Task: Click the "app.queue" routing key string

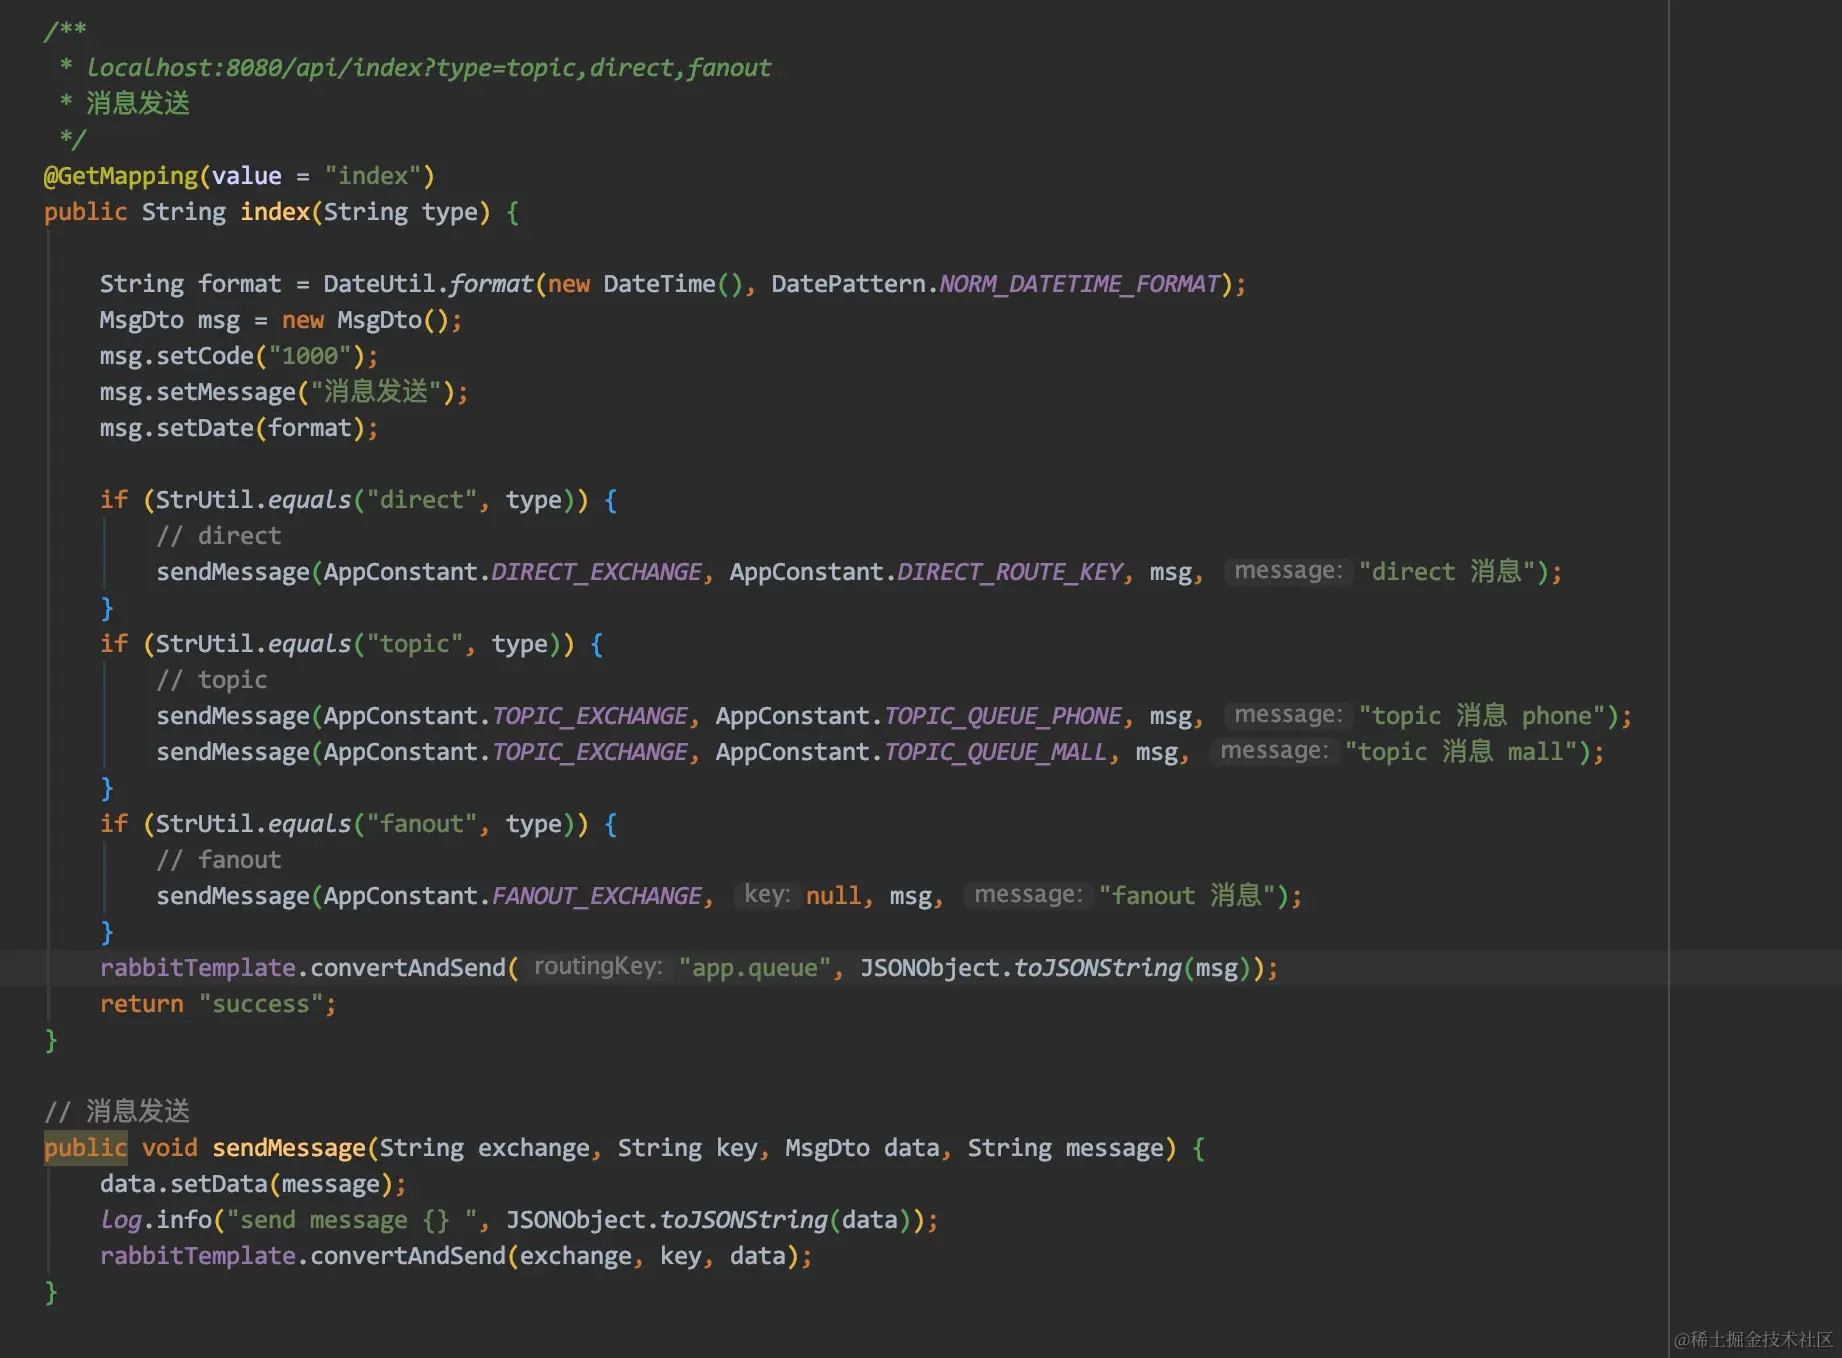Action: tap(755, 968)
